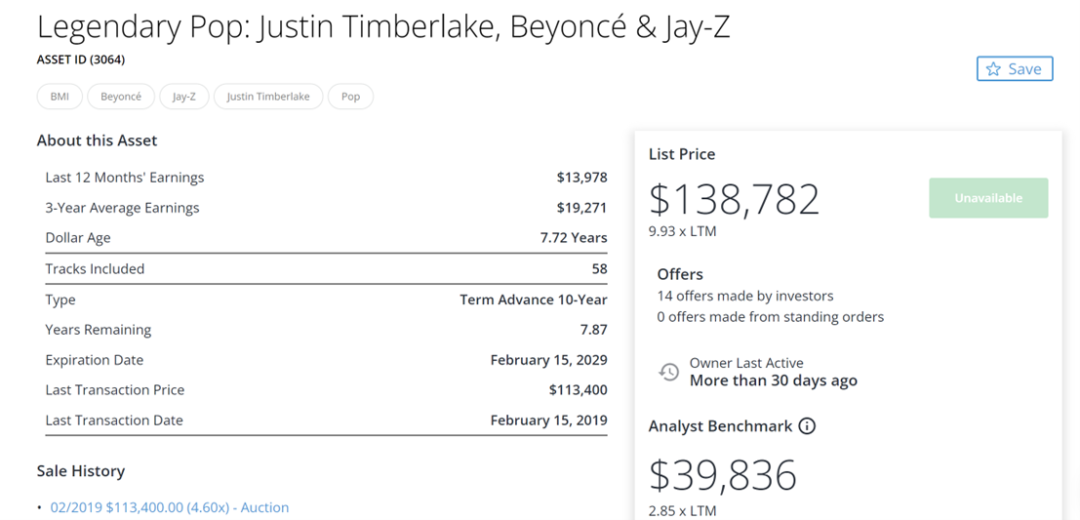Viewport: 1080px width, 520px height.
Task: Click the $13,978 earnings value
Action: [x=582, y=178]
